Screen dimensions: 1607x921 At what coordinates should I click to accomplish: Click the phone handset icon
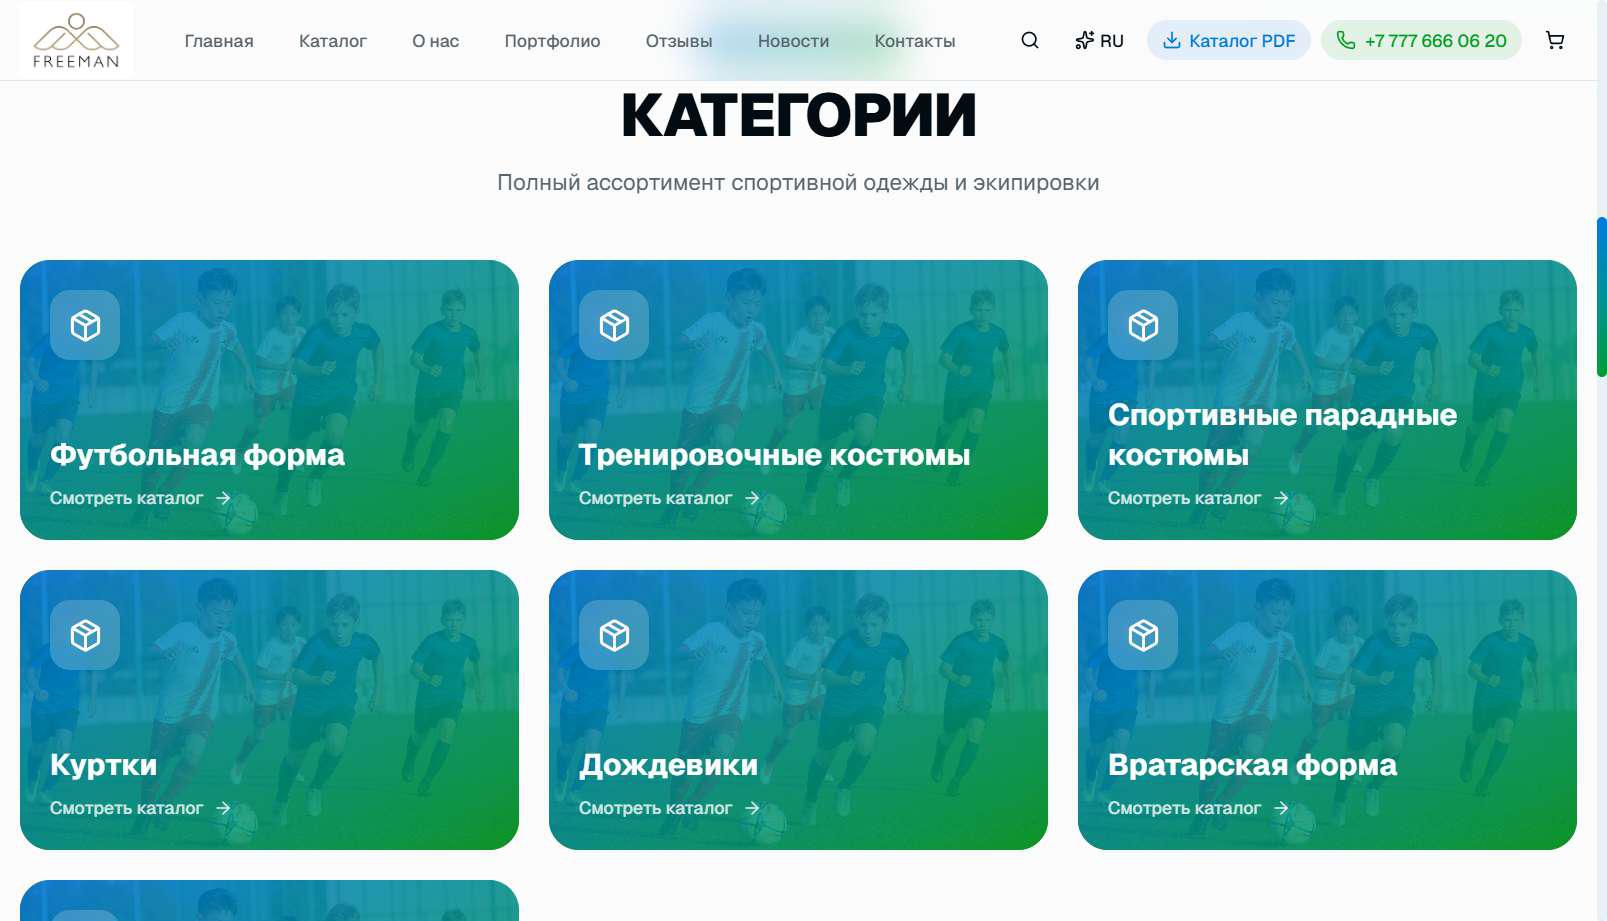point(1346,40)
